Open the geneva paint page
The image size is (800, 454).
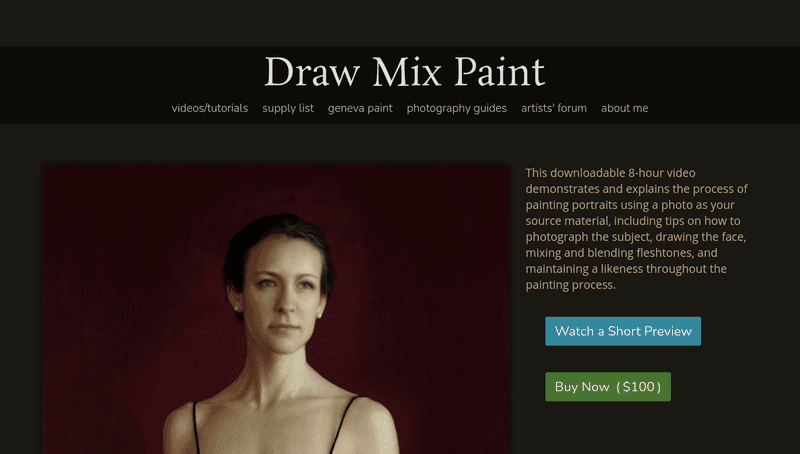360,108
